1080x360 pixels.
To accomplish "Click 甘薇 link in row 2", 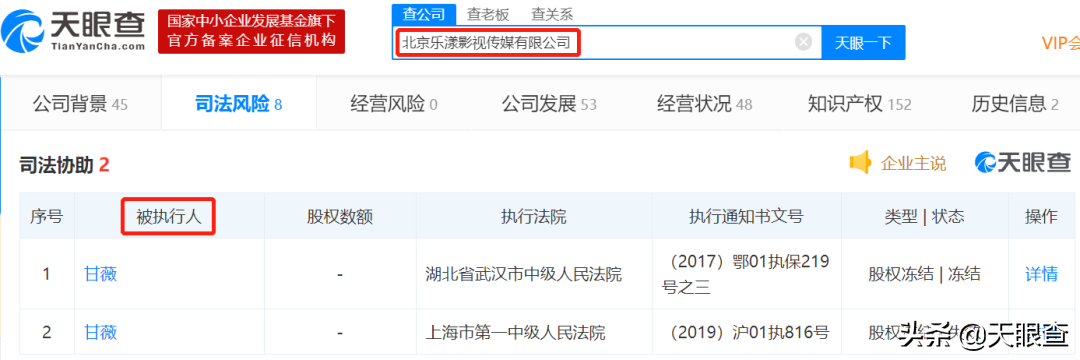I will (x=101, y=333).
